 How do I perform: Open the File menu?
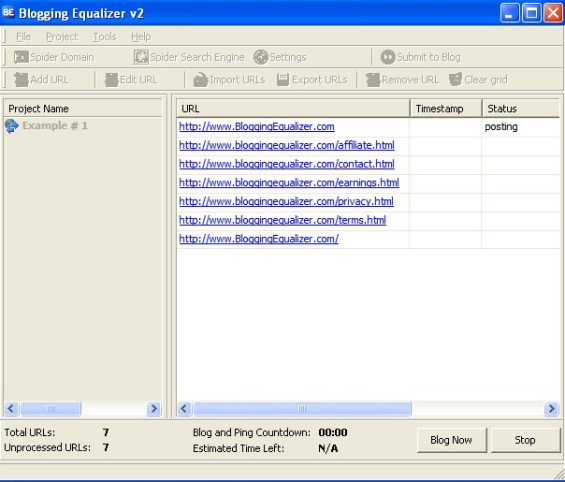(x=23, y=37)
